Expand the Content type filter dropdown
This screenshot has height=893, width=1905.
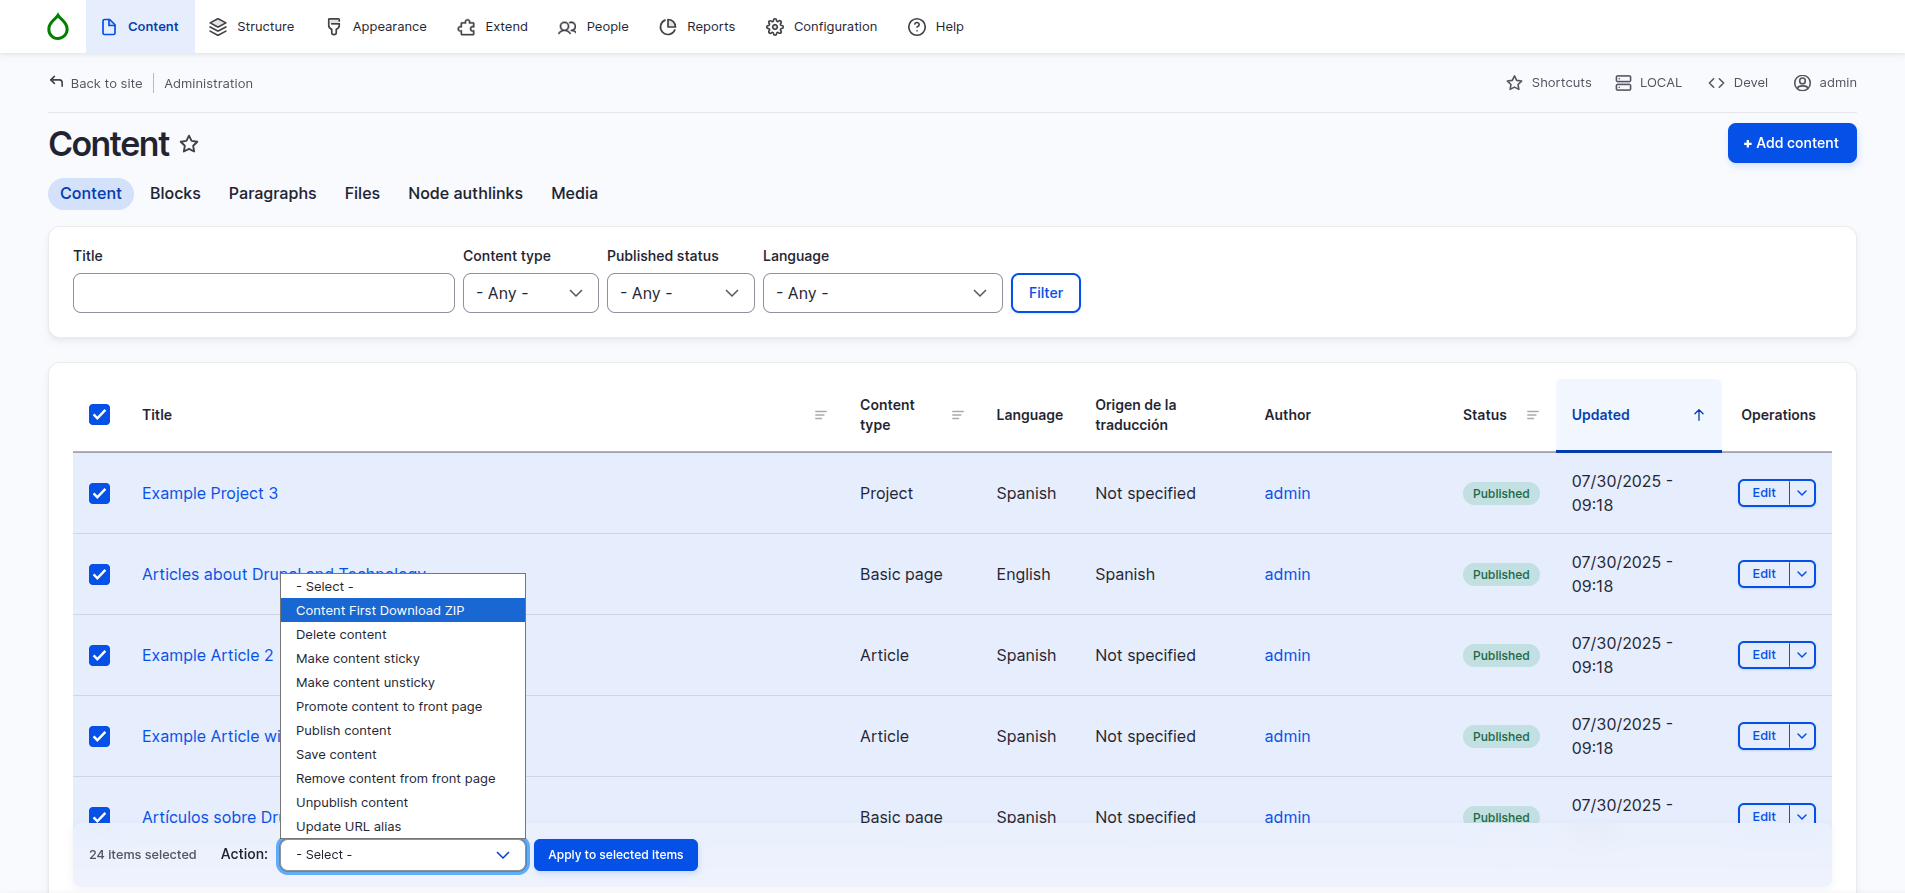[x=530, y=293]
